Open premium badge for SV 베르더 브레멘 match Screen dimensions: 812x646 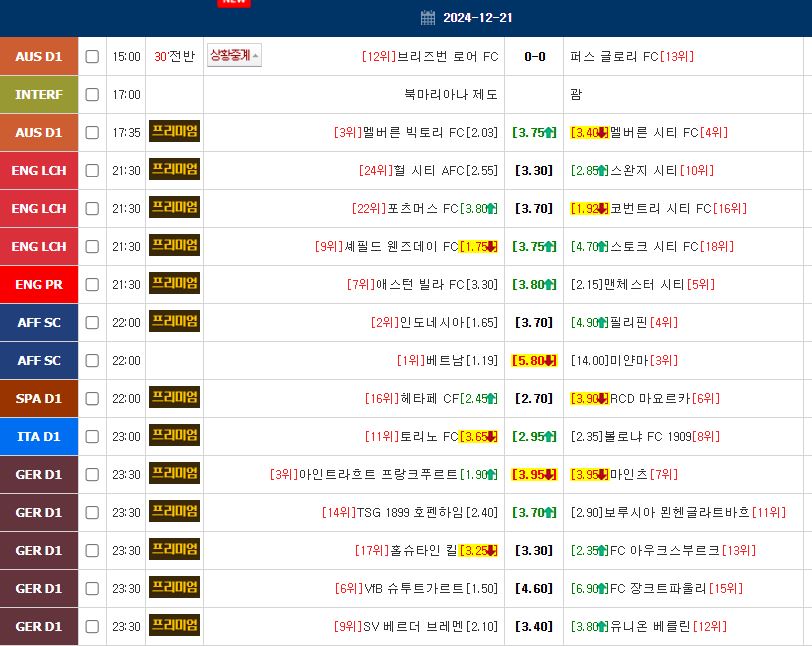click(175, 625)
